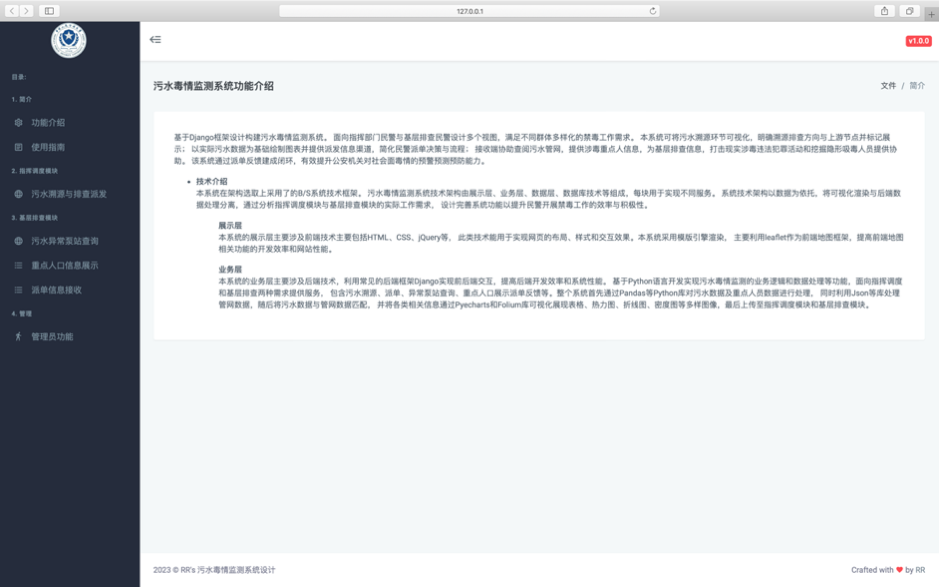Show Safari tab overview

(909, 11)
